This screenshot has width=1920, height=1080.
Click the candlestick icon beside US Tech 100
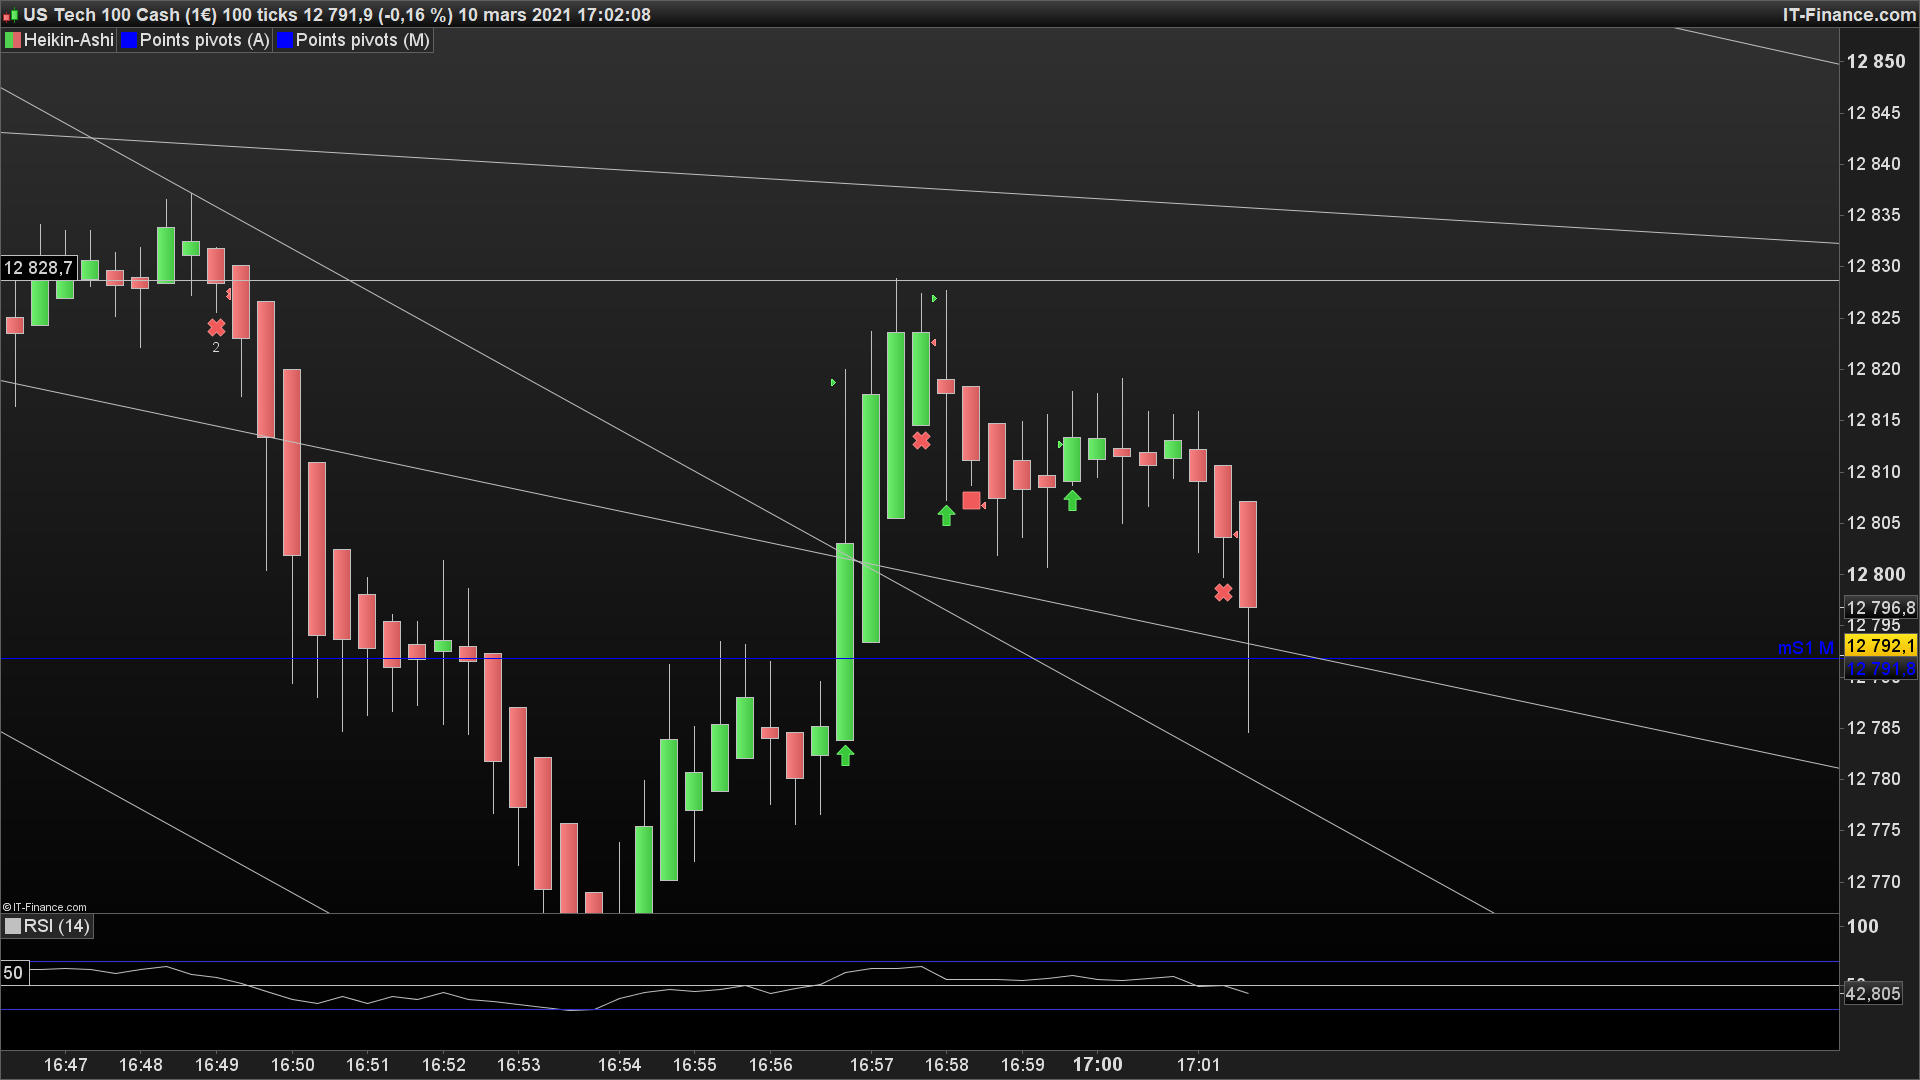(10, 15)
